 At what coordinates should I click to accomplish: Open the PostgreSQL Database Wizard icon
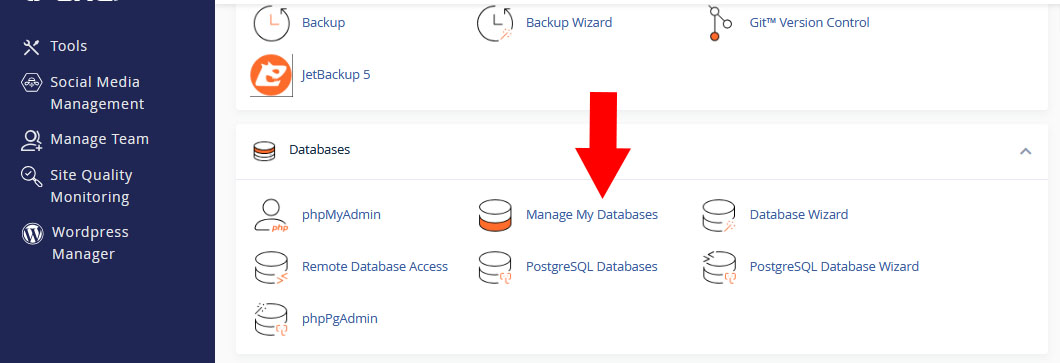point(719,267)
